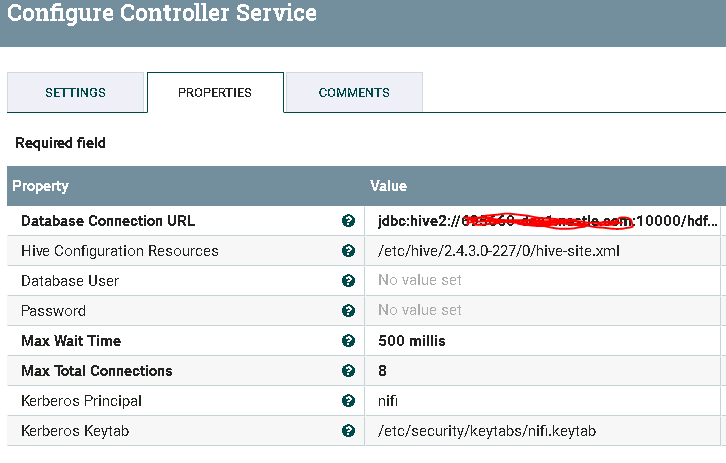Edit the 500 millis wait time value
The height and width of the screenshot is (463, 726).
412,341
